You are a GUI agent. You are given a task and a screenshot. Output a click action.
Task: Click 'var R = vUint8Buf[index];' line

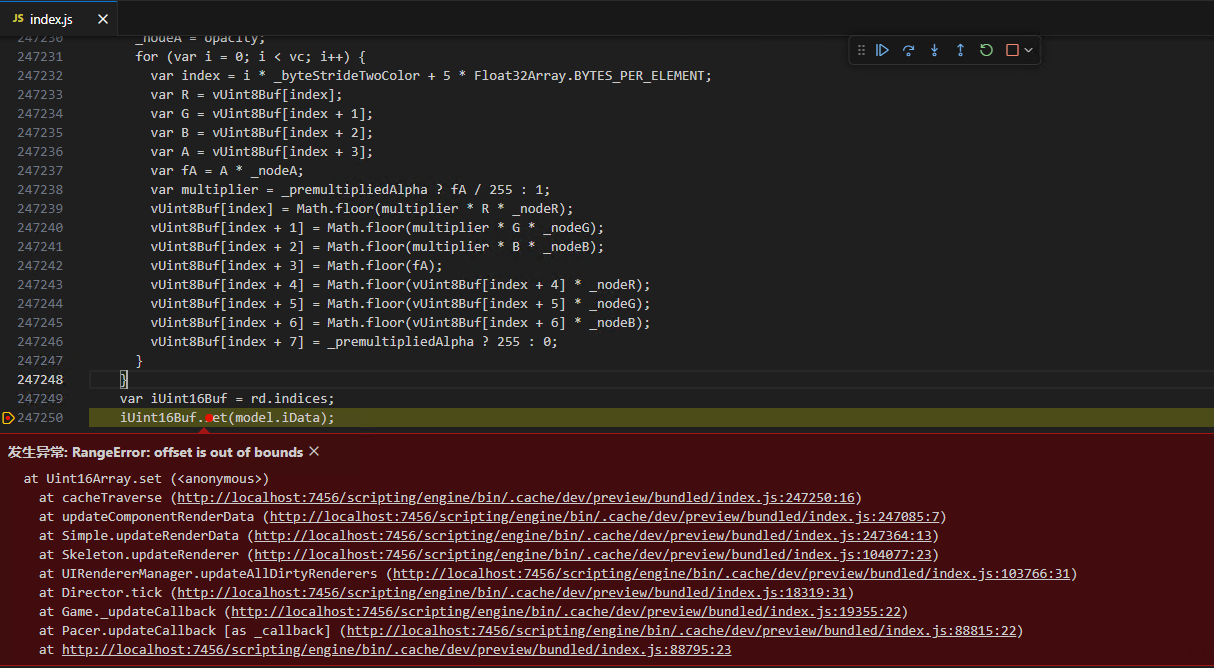coord(247,95)
